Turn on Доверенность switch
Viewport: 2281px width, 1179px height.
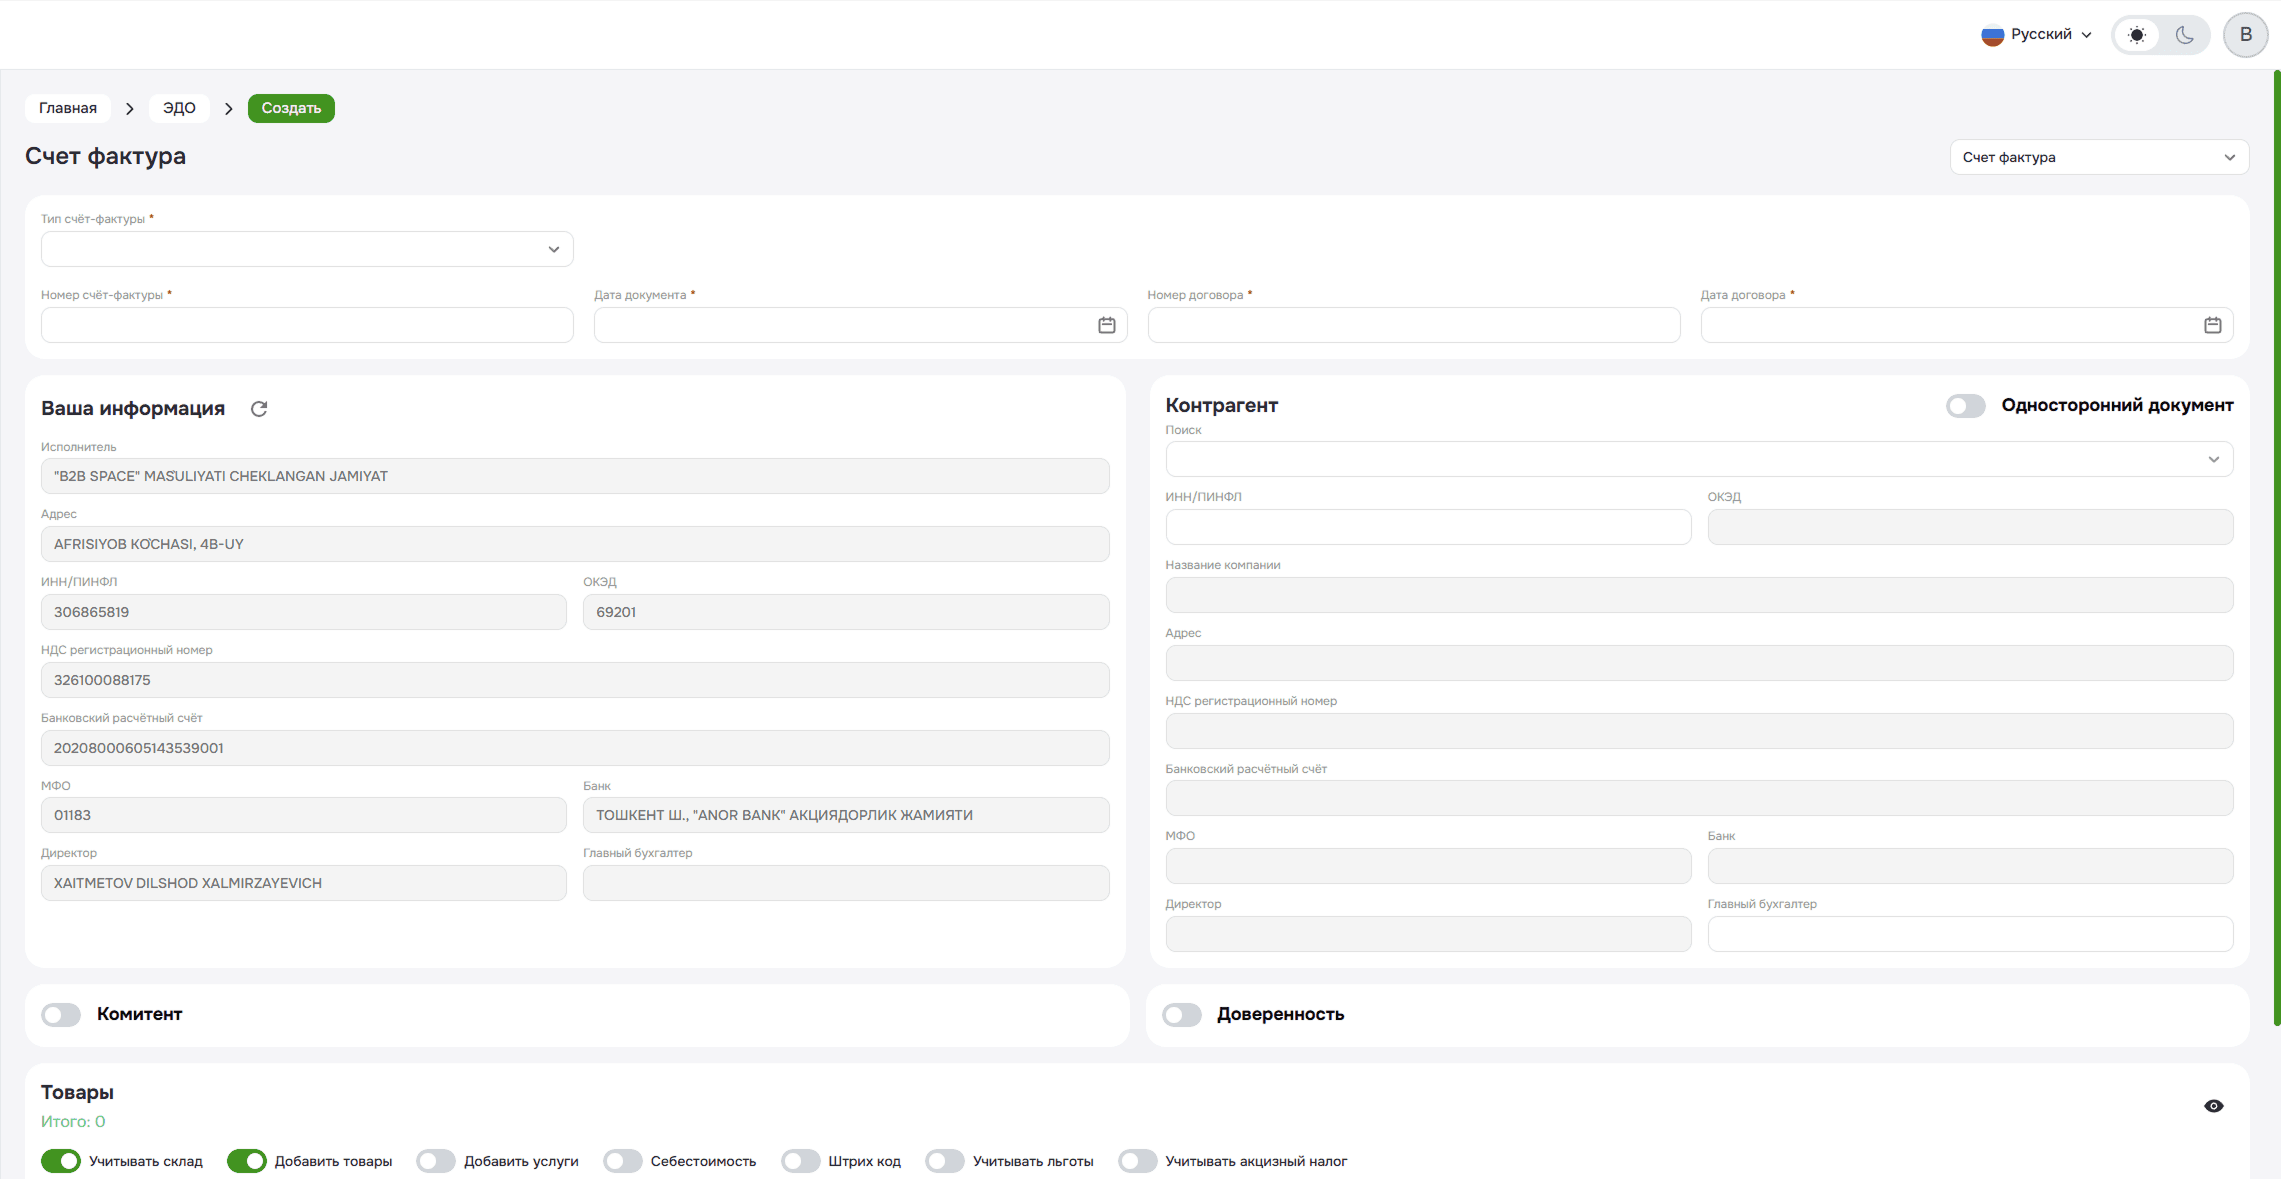point(1181,1014)
